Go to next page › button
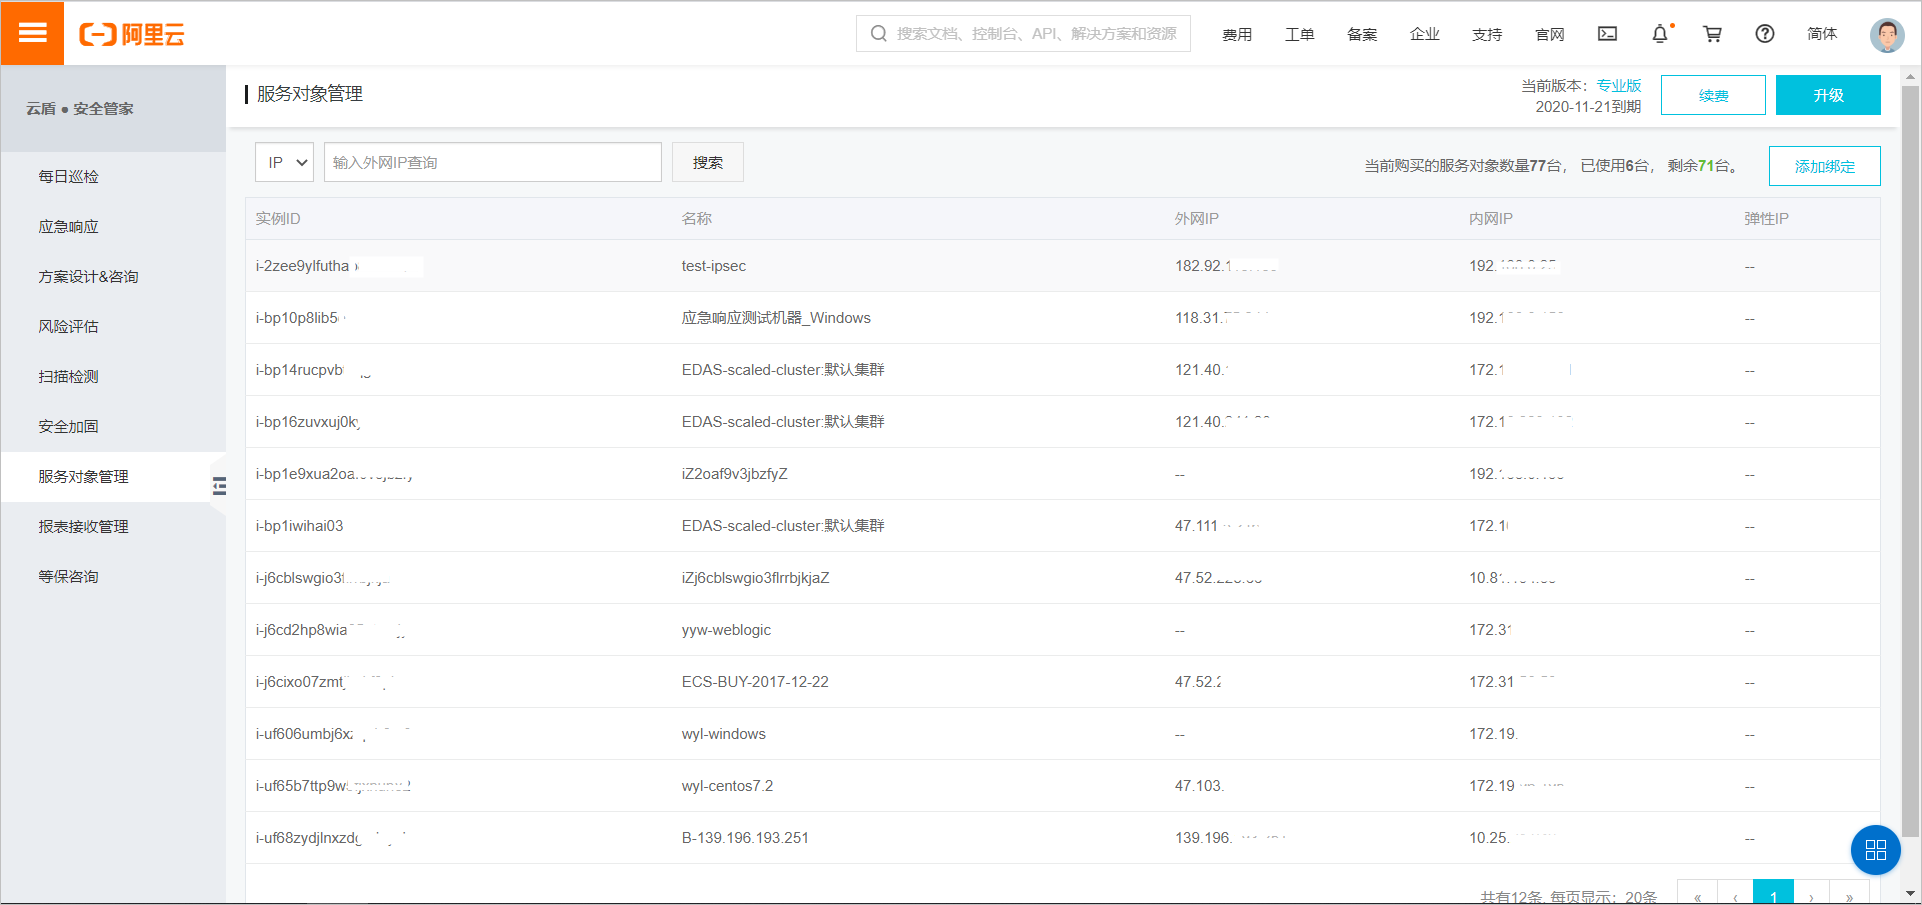This screenshot has width=1922, height=905. click(x=1811, y=894)
